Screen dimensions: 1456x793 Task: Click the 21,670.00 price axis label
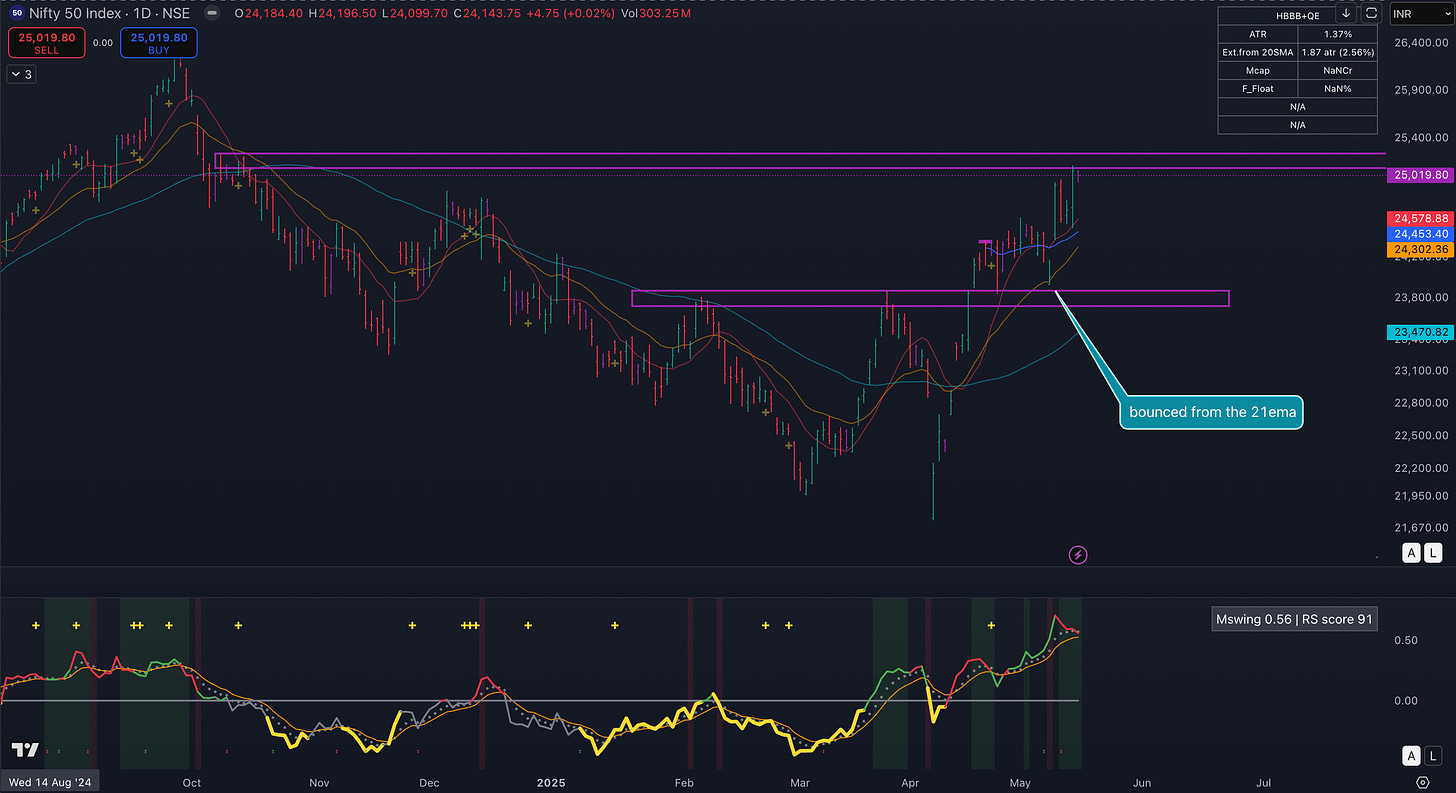pos(1422,527)
